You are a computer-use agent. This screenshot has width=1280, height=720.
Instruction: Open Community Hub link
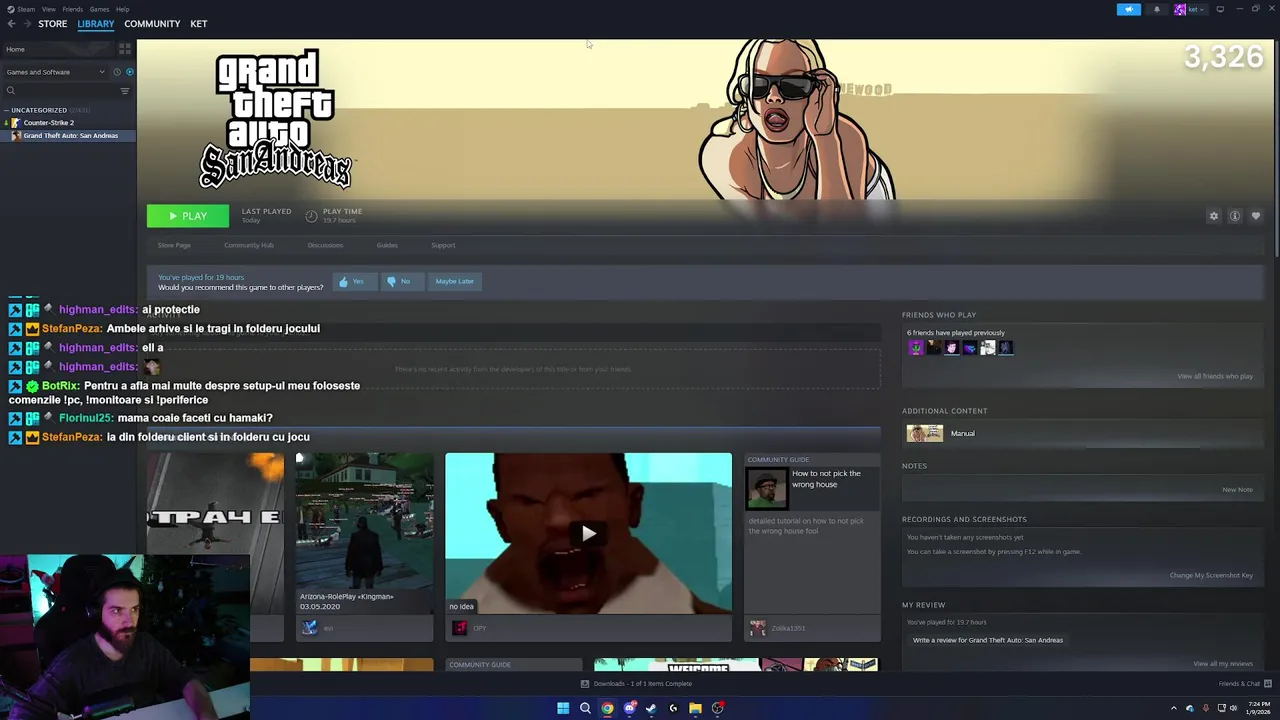(249, 245)
